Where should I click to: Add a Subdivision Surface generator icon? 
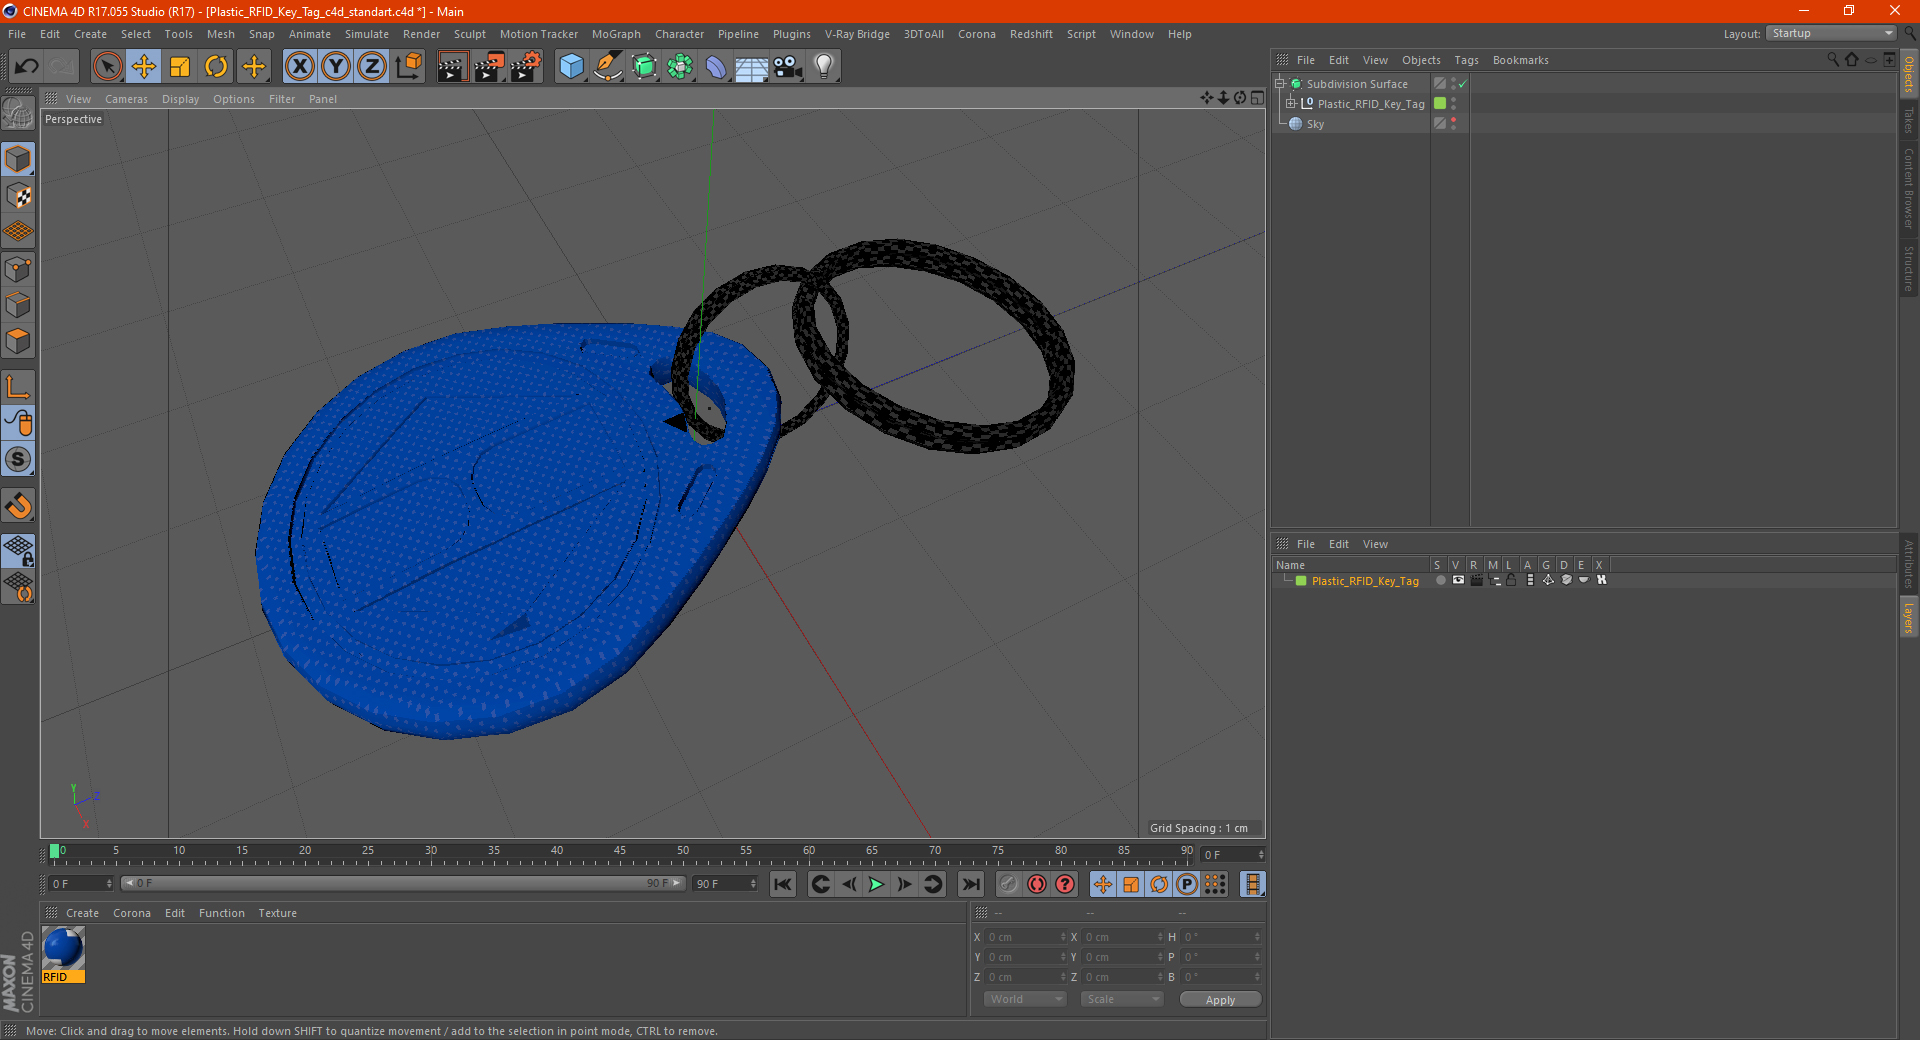coord(644,67)
